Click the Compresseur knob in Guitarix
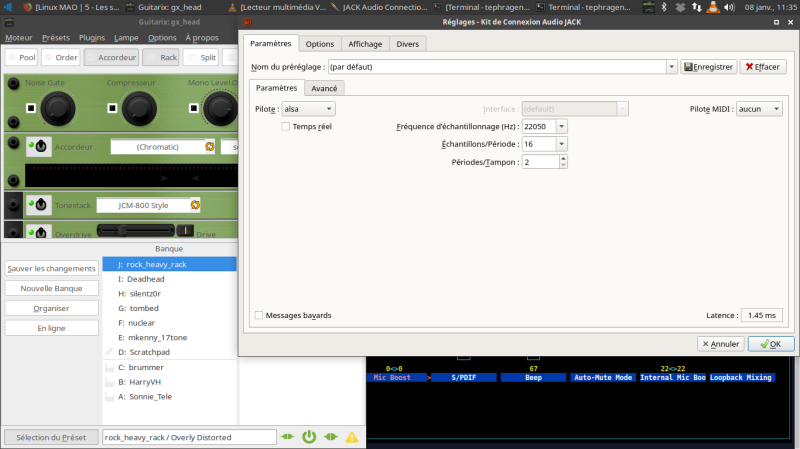The width and height of the screenshot is (800, 449). pyautogui.click(x=139, y=109)
